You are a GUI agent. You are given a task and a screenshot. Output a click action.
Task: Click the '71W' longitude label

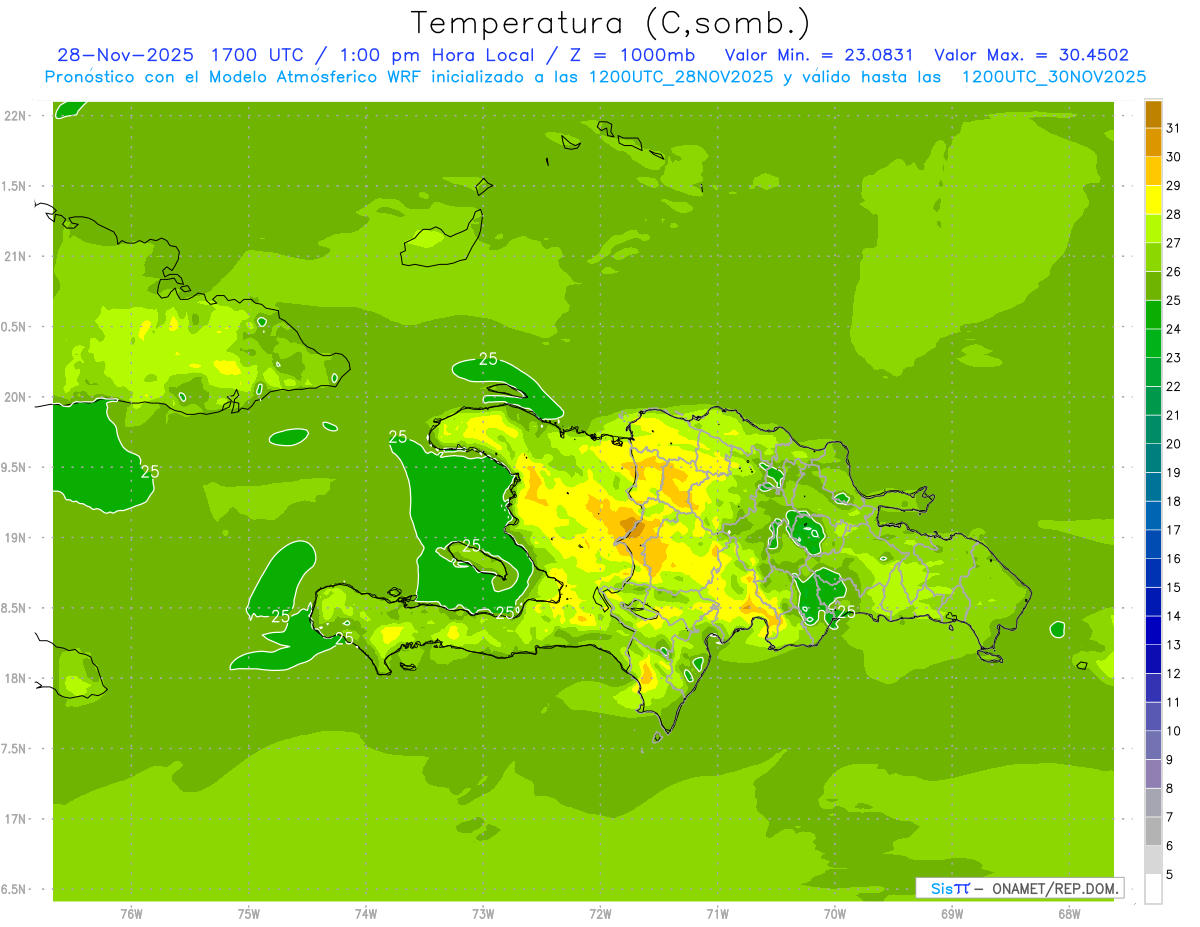coord(717,914)
